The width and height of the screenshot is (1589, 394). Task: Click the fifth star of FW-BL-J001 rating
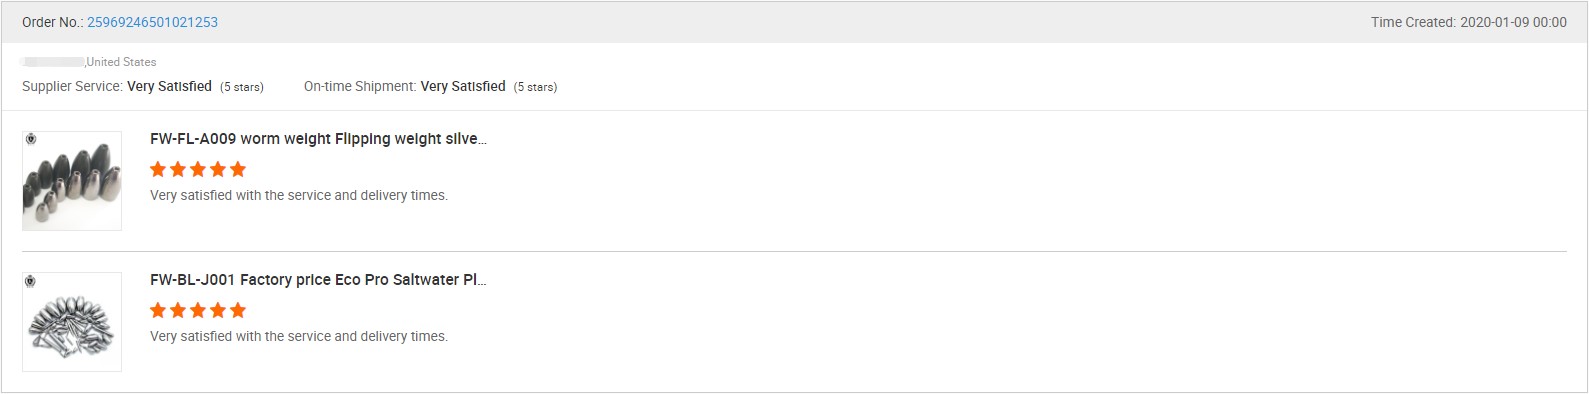point(238,310)
